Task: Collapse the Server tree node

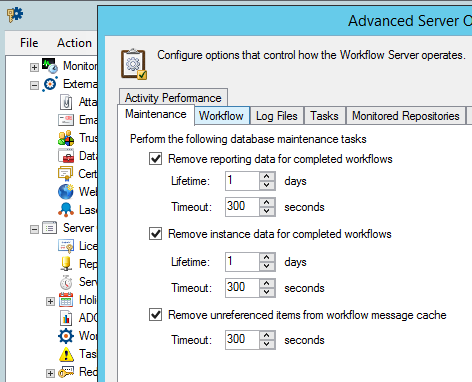Action: (x=34, y=229)
